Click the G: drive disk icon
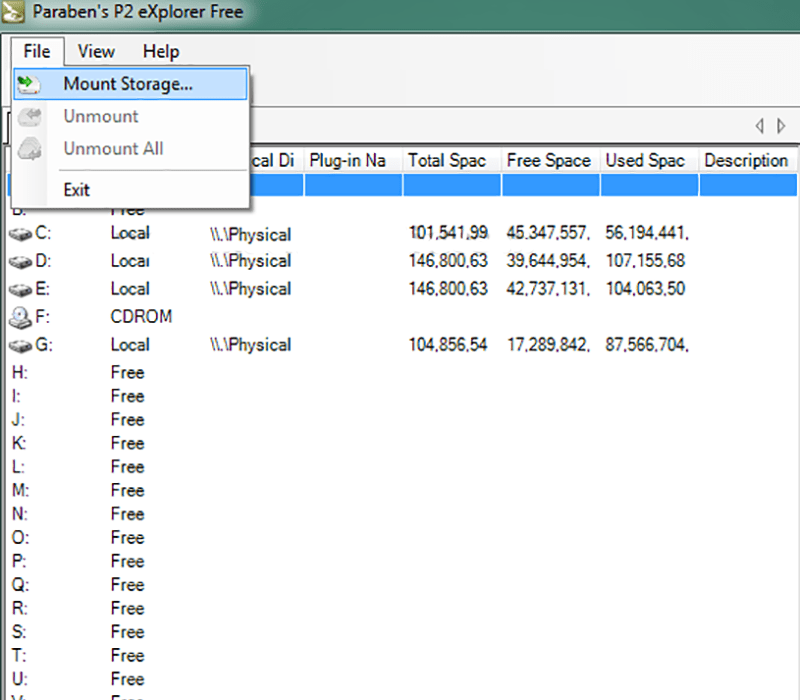 coord(20,346)
